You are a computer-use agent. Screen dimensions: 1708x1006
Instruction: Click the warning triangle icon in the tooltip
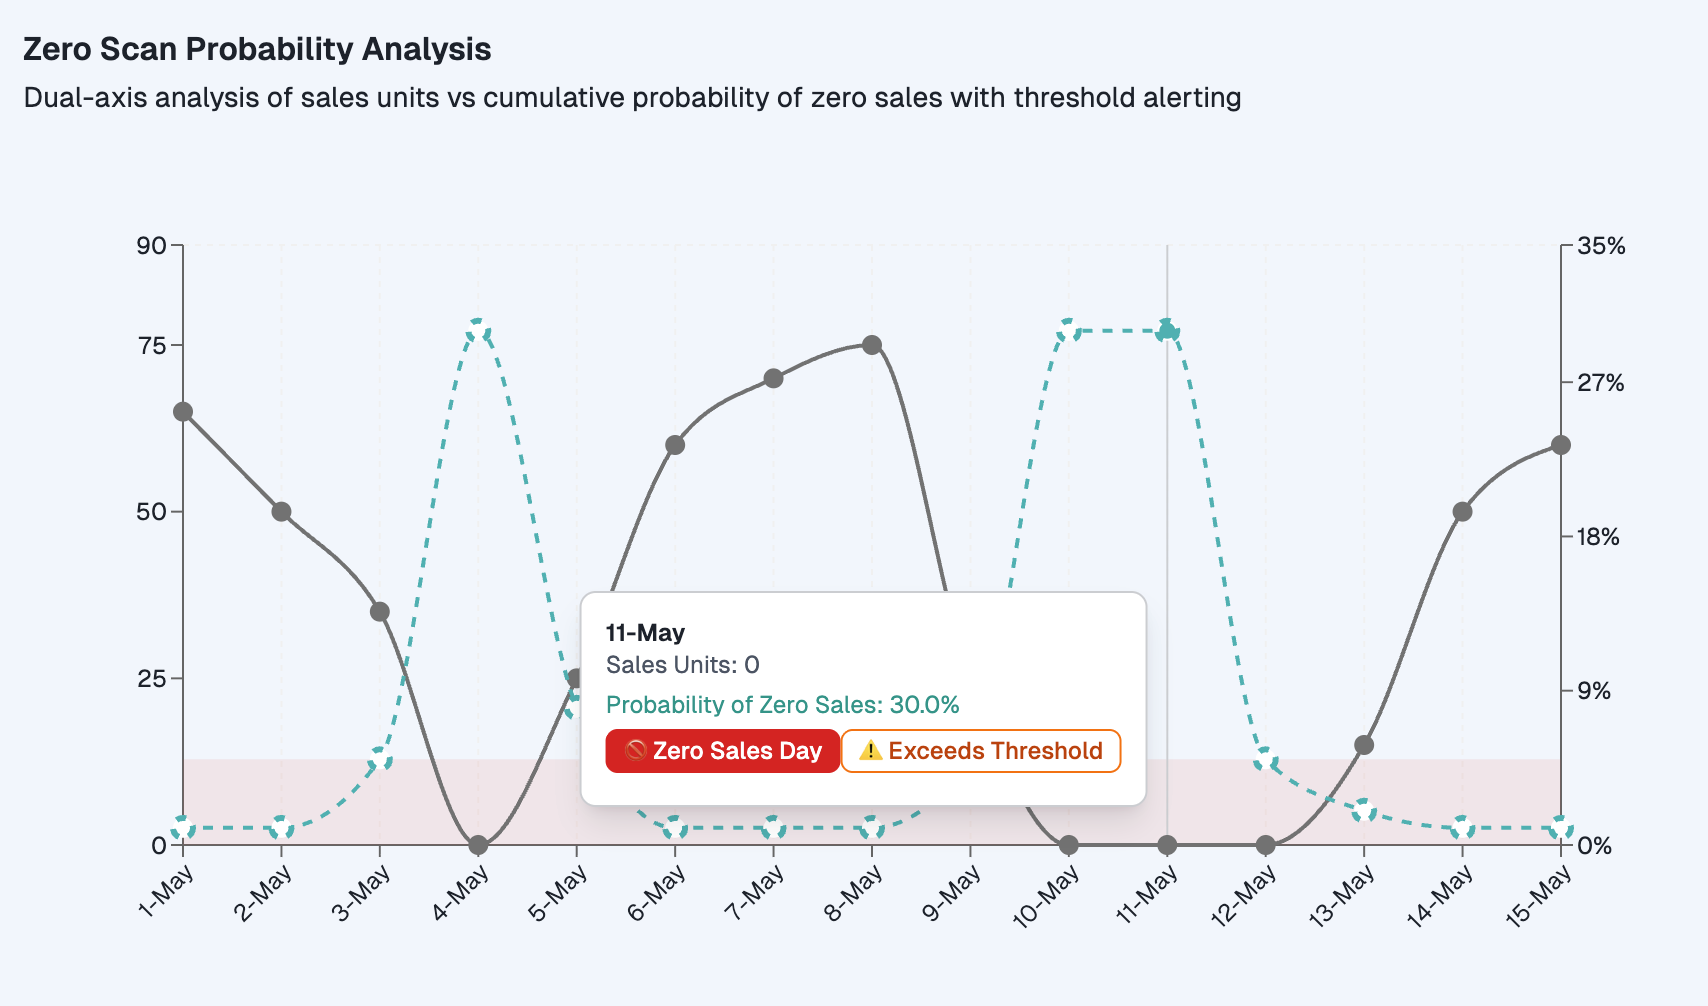(x=870, y=751)
